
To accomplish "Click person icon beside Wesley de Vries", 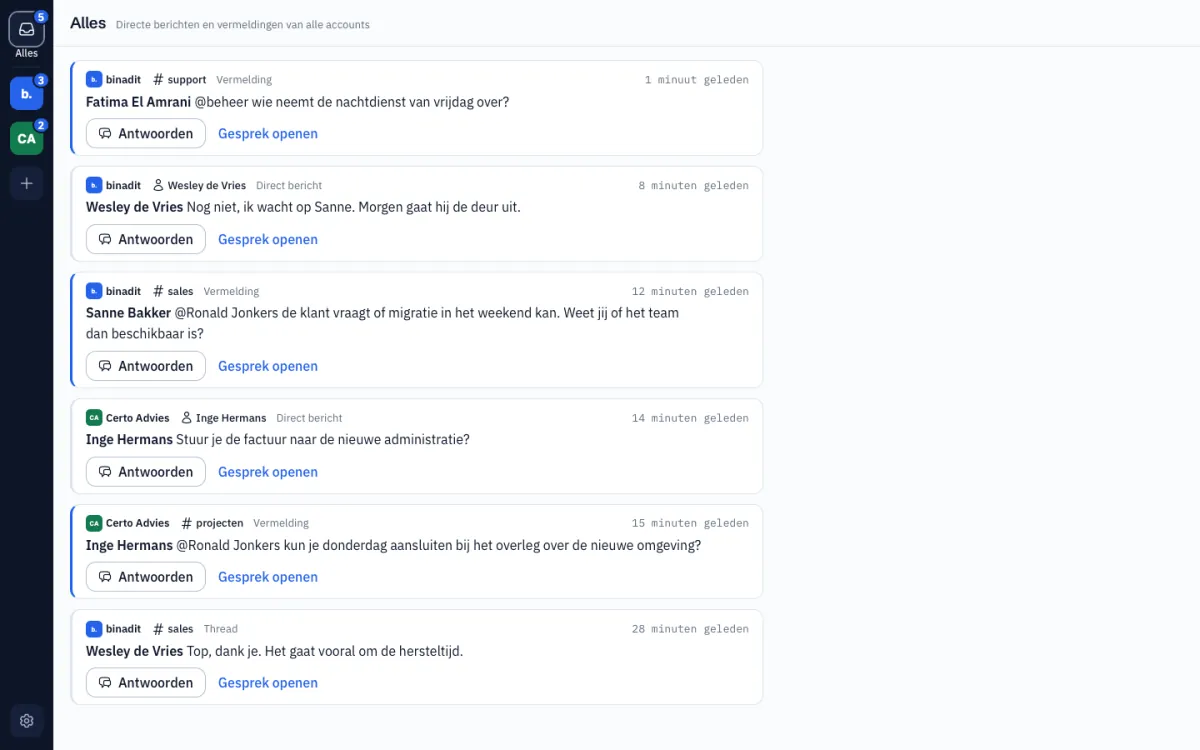I will pyautogui.click(x=158, y=185).
